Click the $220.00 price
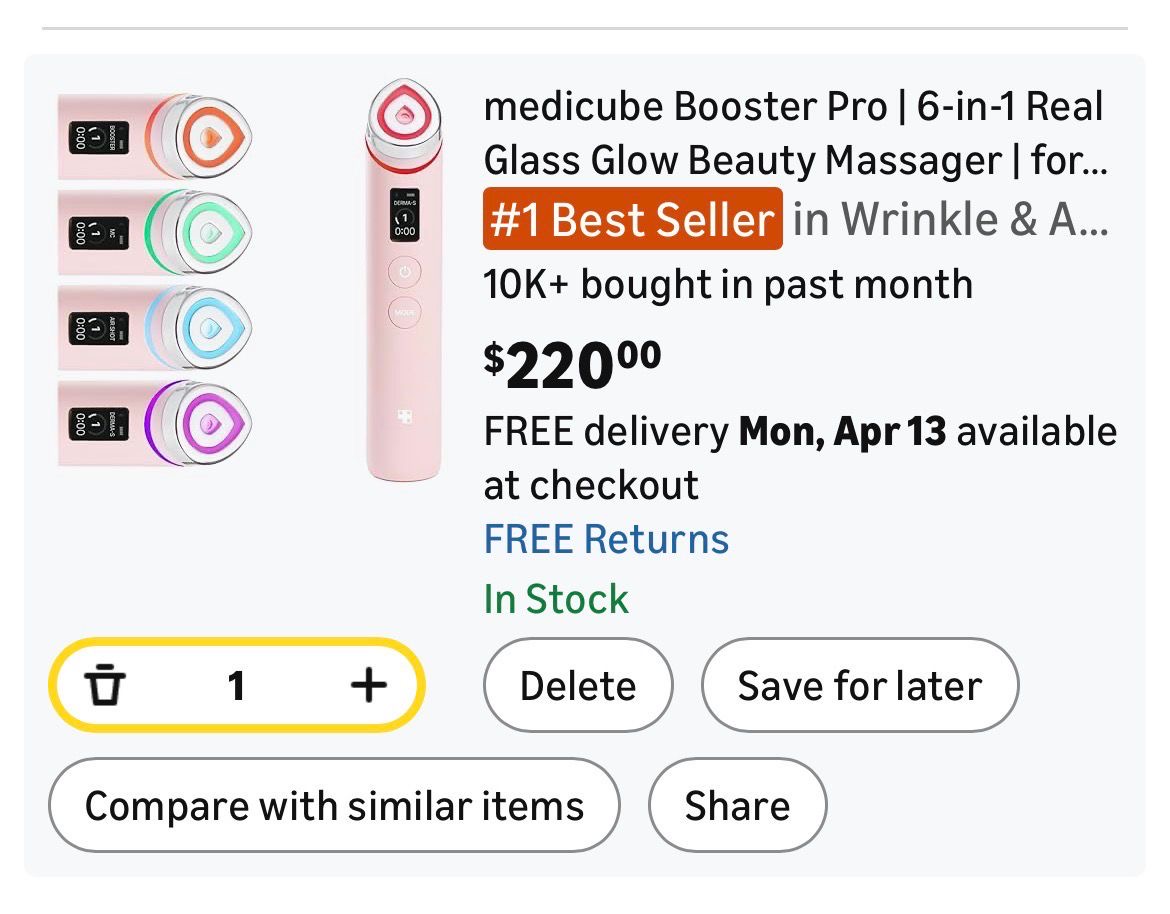 pyautogui.click(x=572, y=366)
